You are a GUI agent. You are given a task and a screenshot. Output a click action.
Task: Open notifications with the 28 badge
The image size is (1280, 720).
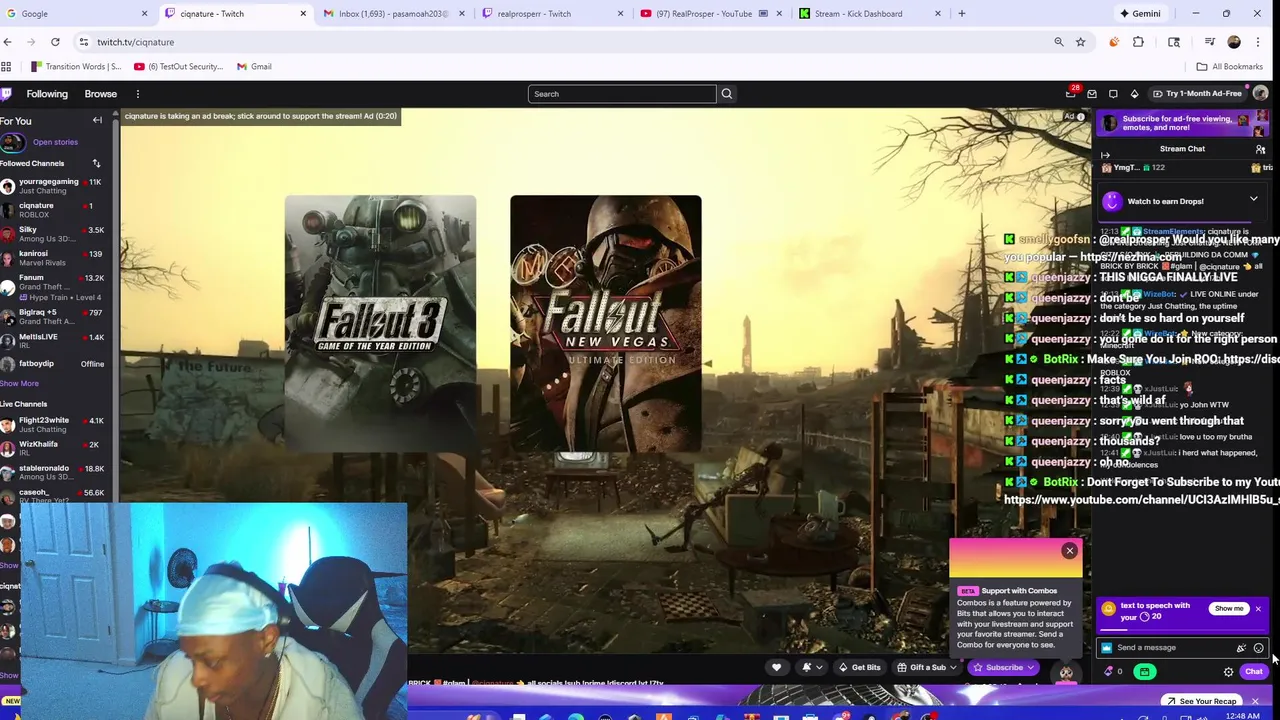coord(1071,93)
